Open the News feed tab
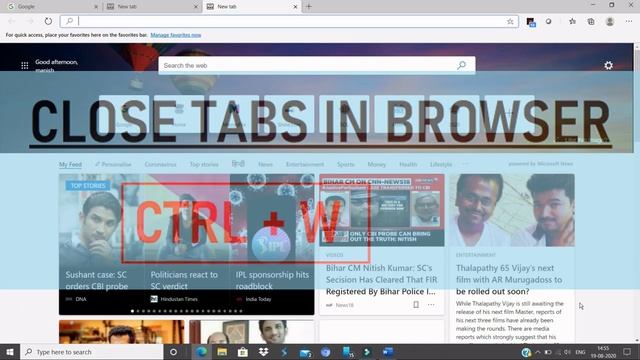The image size is (640, 360). pos(265,164)
